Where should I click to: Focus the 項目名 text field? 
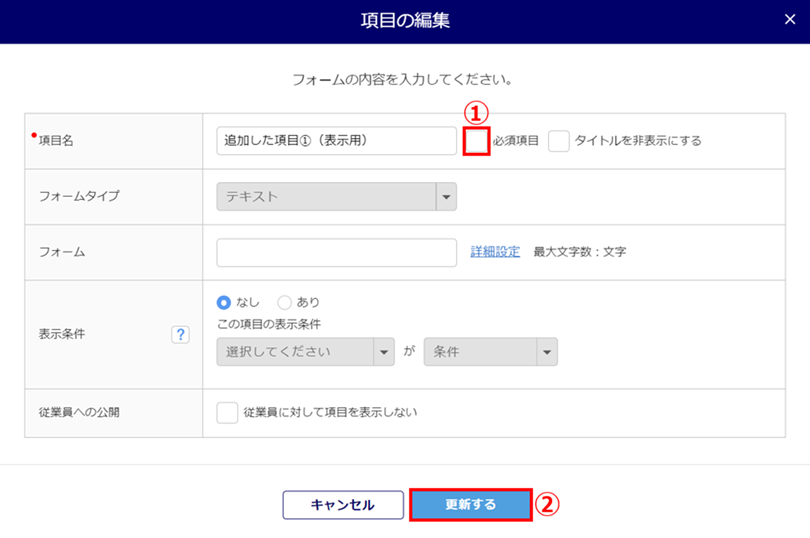[x=336, y=141]
